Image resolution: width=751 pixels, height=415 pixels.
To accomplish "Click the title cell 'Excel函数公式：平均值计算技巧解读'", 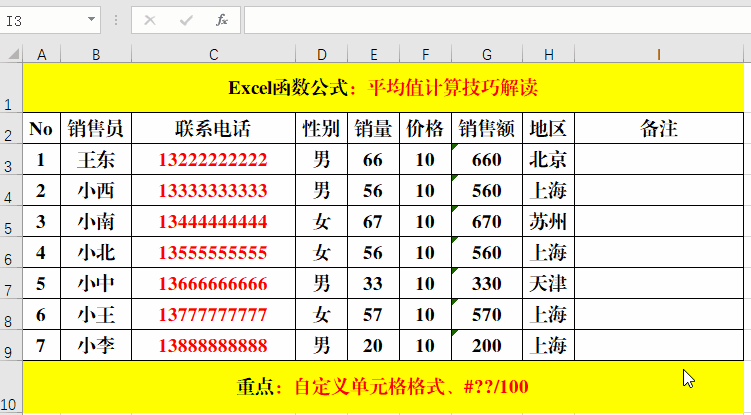I will click(383, 88).
